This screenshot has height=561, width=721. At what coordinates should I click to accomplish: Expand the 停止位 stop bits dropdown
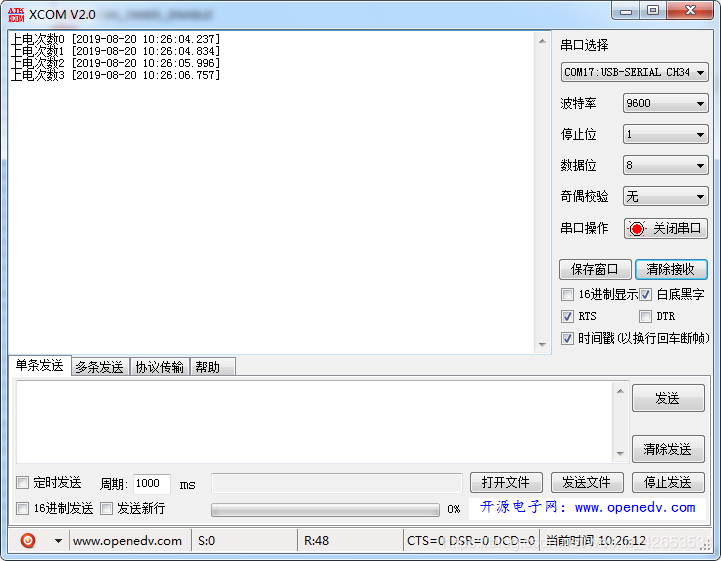pyautogui.click(x=665, y=134)
